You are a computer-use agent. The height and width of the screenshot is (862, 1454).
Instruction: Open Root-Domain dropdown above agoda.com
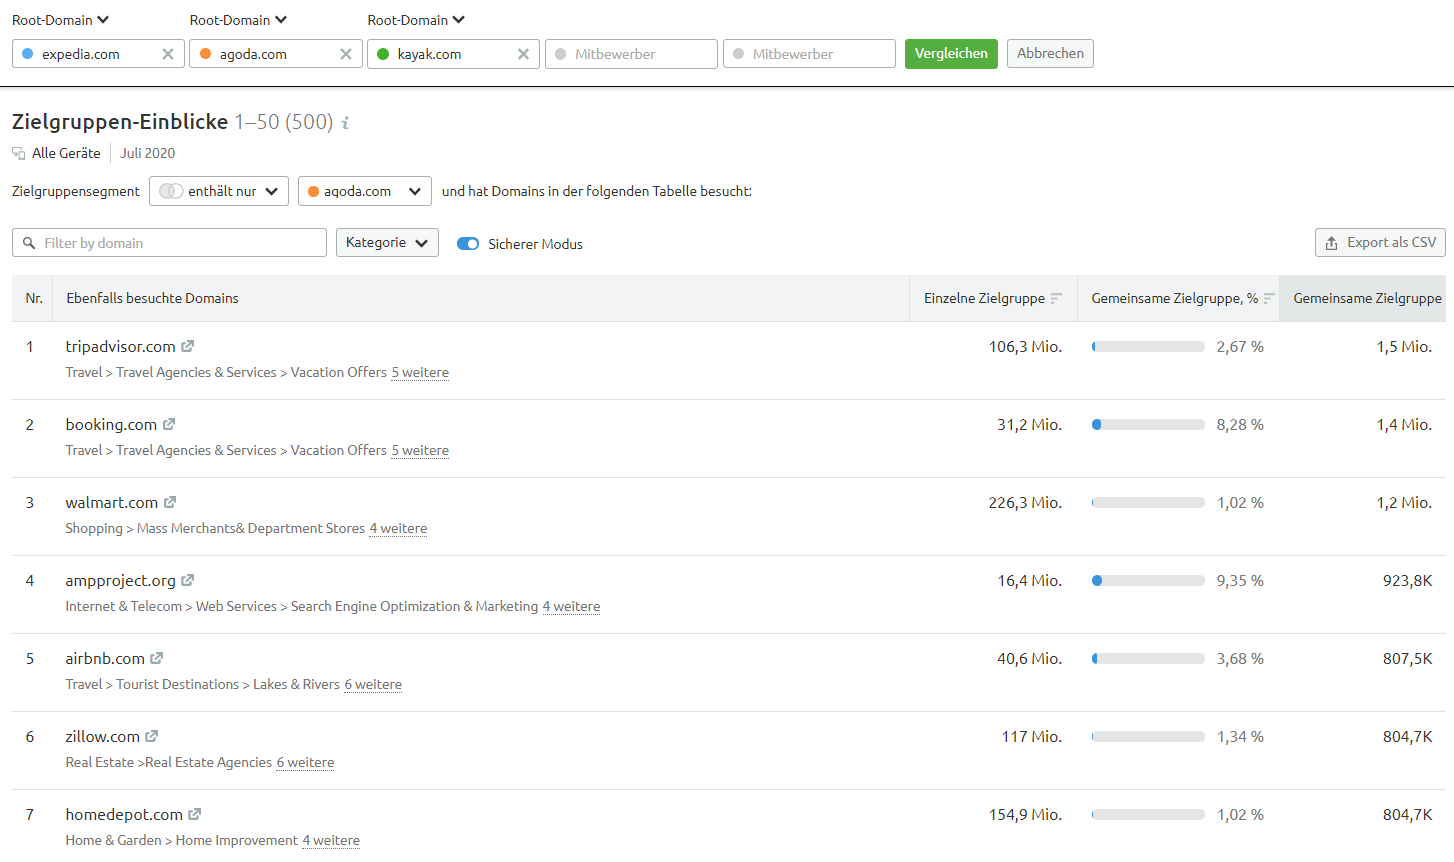point(238,20)
